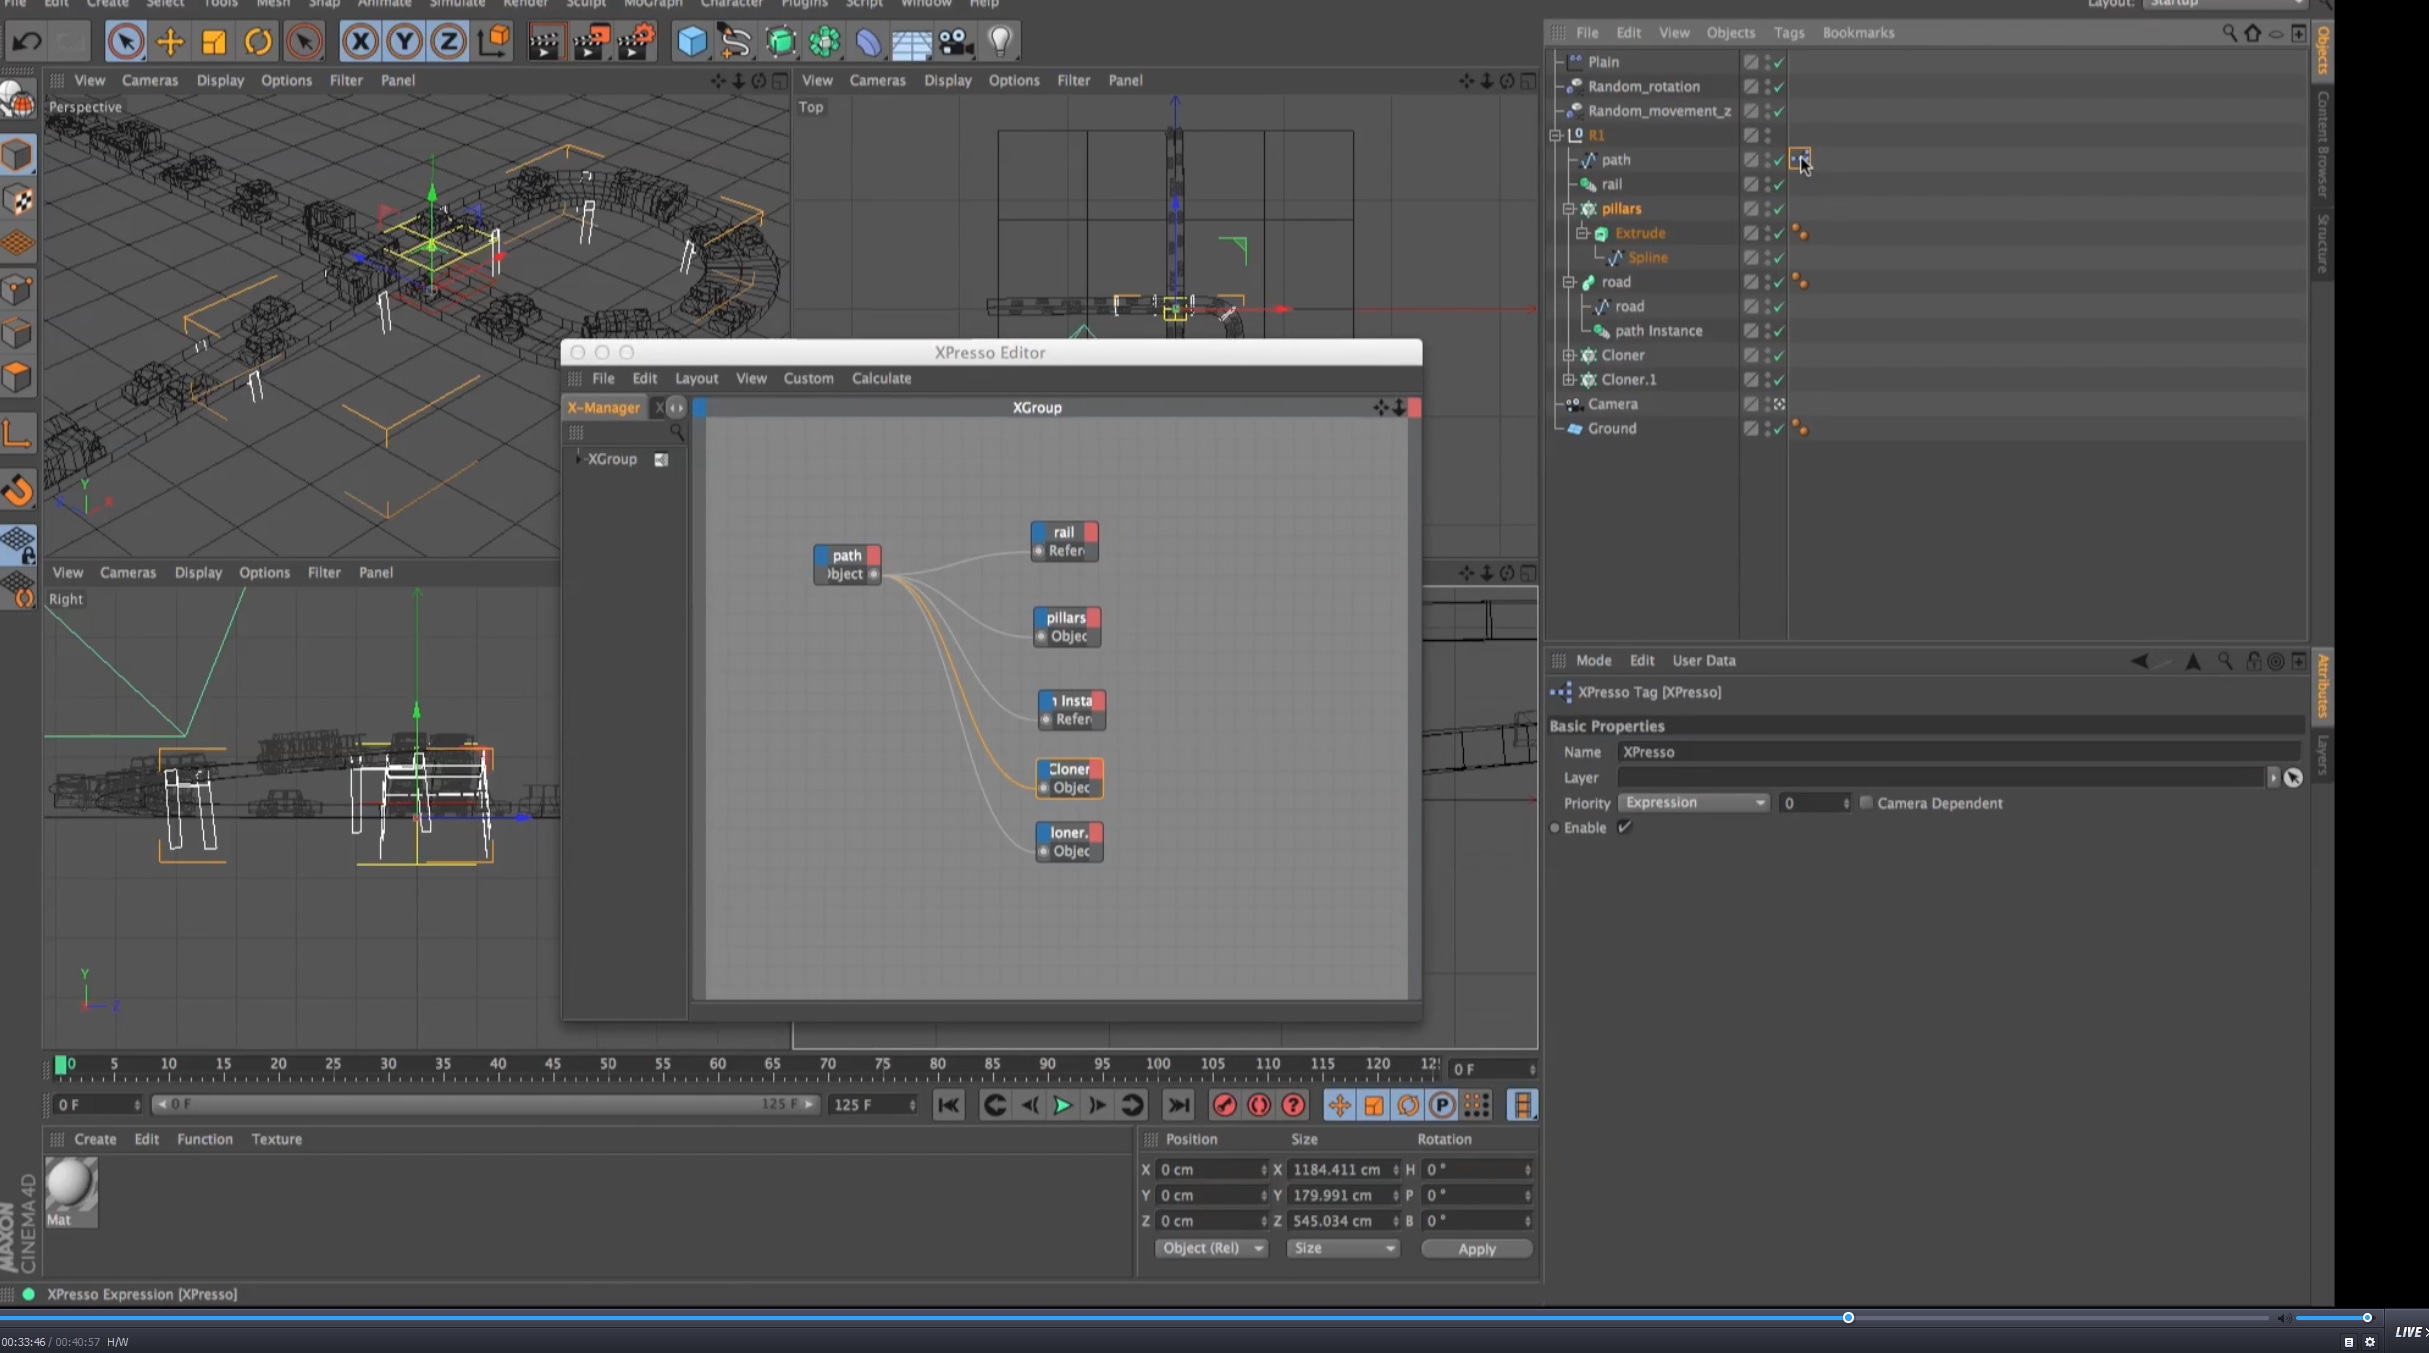This screenshot has height=1353, width=2429.
Task: Switch to X-Manager tab
Action: click(603, 407)
